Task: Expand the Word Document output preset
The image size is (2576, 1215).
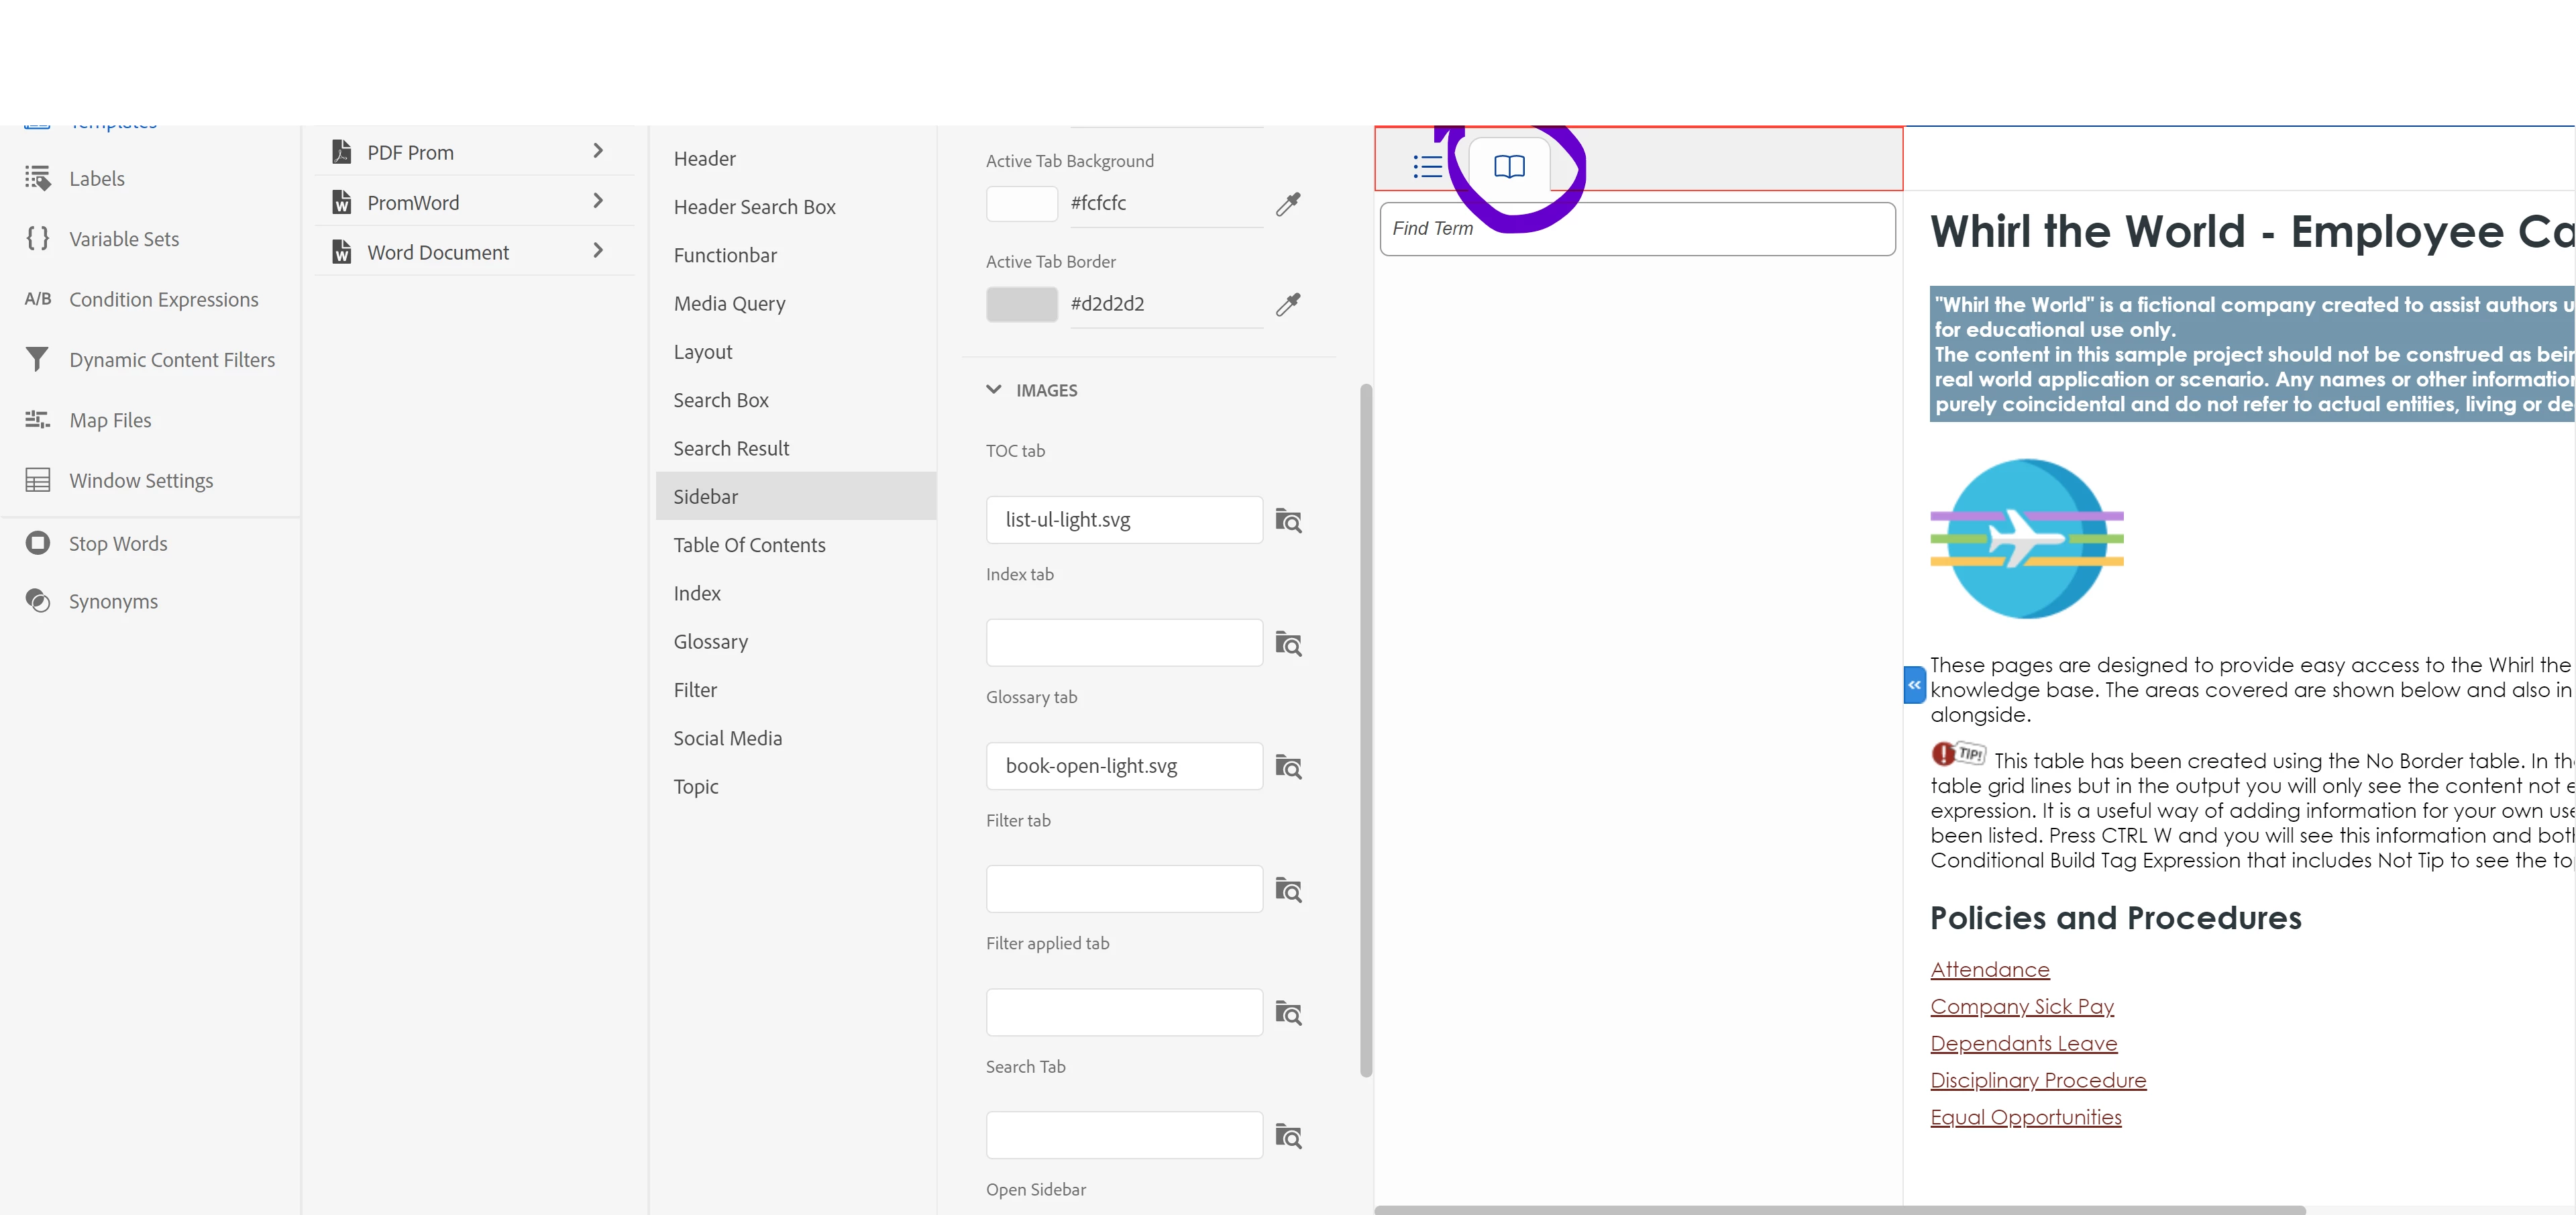Action: tap(598, 251)
